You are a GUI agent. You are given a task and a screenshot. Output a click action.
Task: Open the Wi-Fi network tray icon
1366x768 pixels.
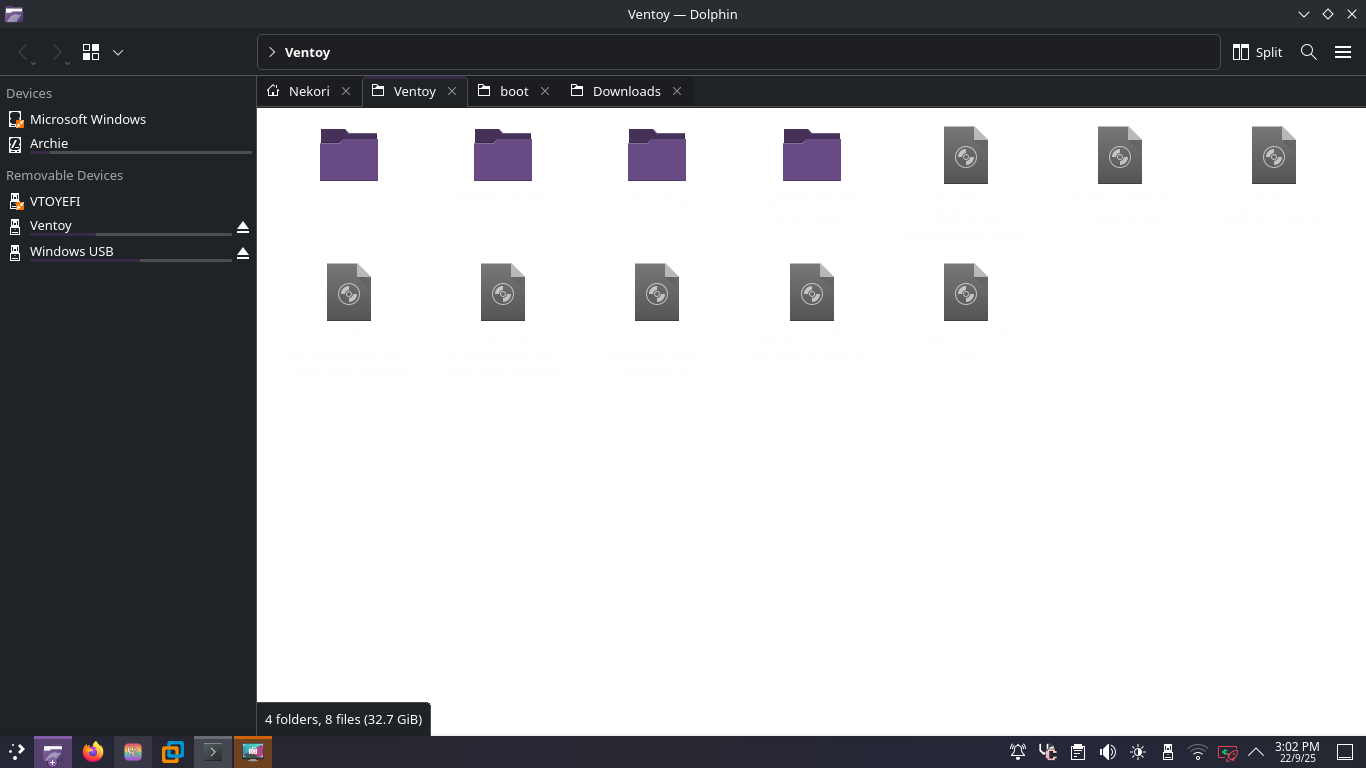tap(1198, 752)
